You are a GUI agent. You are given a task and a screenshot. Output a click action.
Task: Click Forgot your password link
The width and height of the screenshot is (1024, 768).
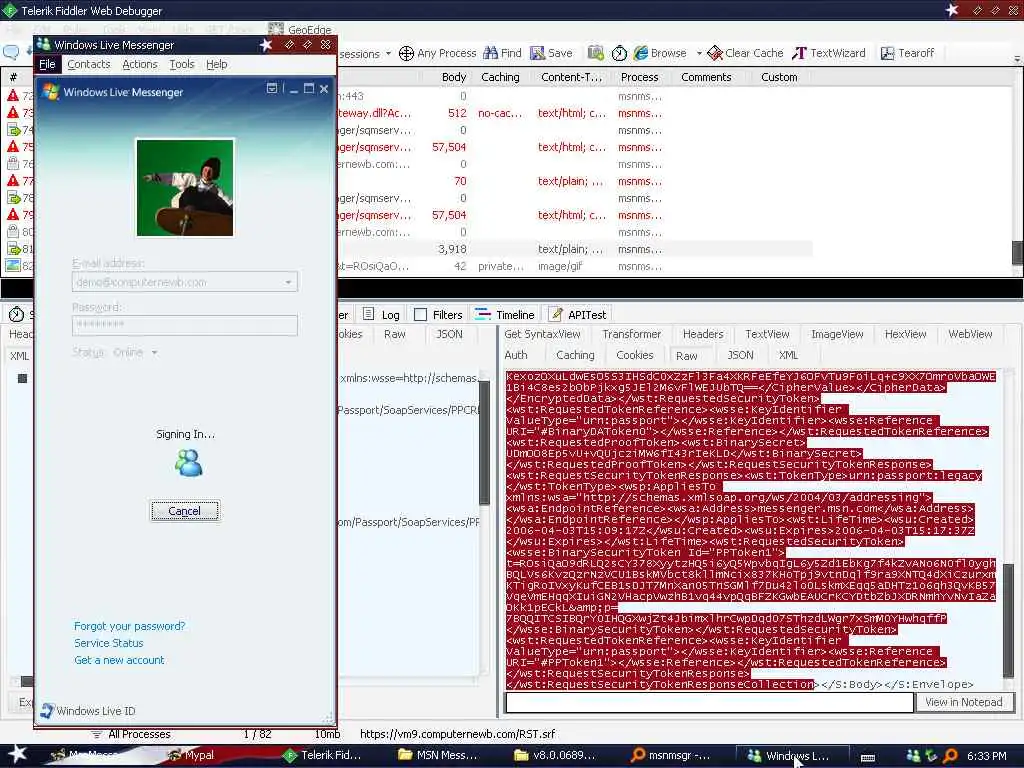(129, 626)
